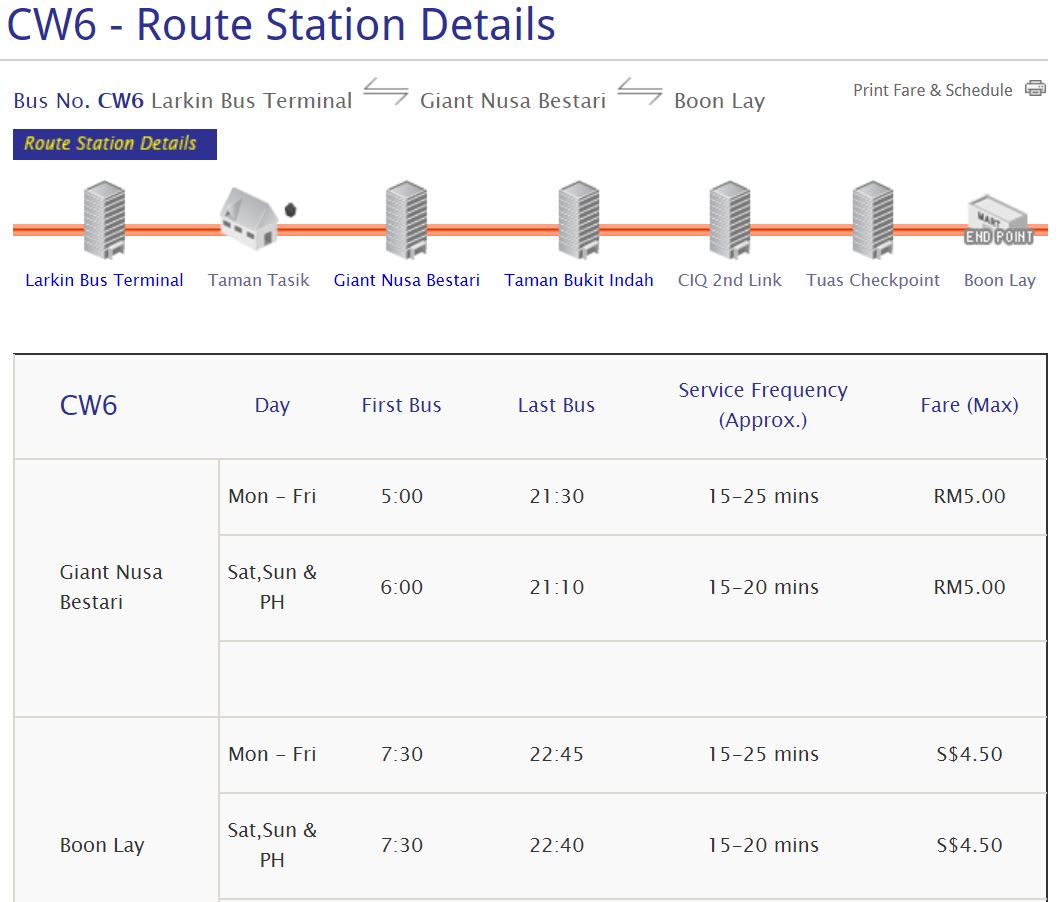Viewport: 1062px width, 902px height.
Task: Open the Giant Nusa Bestari station link
Action: (x=406, y=280)
